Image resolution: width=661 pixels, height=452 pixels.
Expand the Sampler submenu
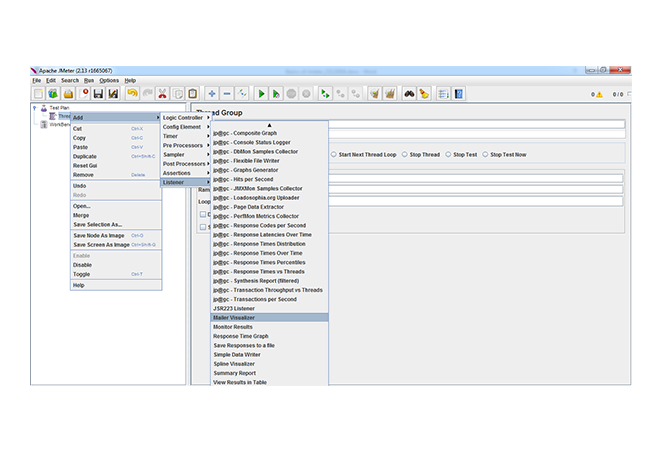coord(186,155)
